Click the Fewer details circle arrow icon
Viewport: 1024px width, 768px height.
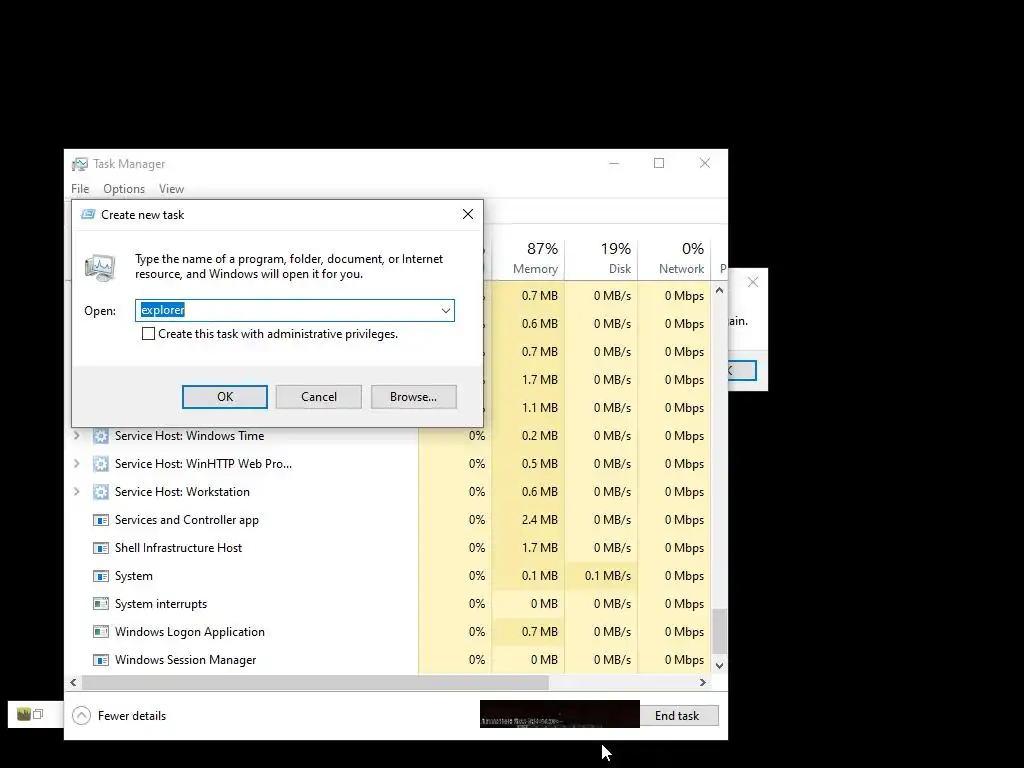click(81, 716)
